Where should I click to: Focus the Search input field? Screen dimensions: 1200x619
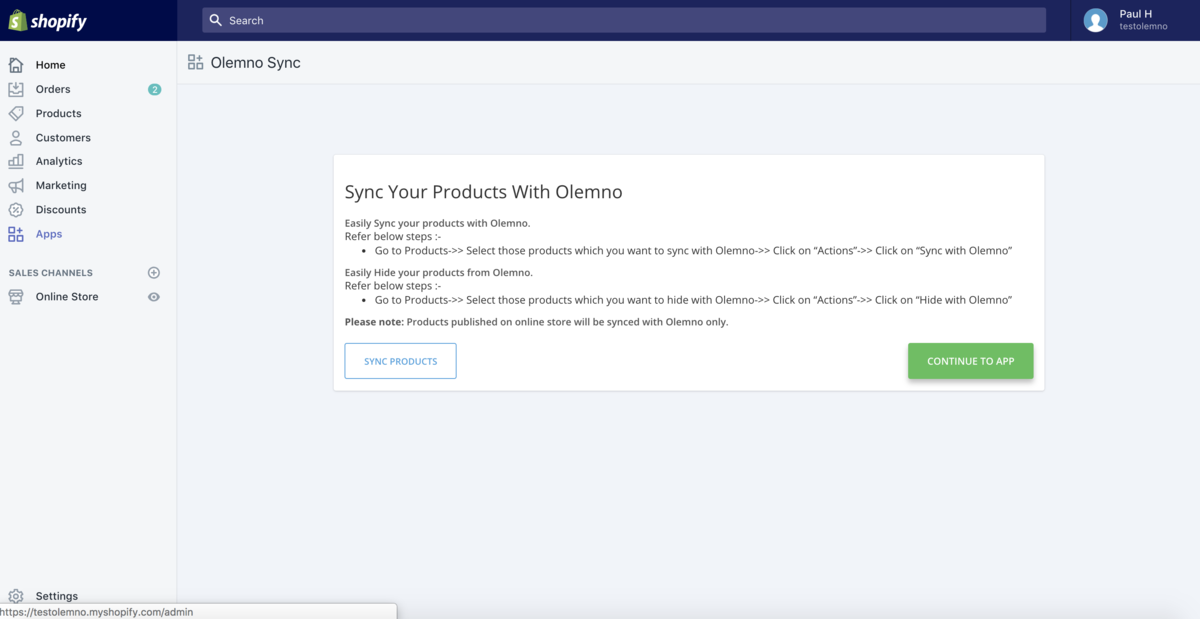[624, 20]
